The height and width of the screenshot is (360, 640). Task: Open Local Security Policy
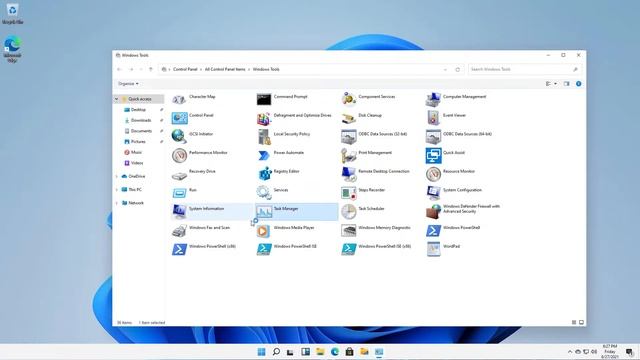(283, 136)
